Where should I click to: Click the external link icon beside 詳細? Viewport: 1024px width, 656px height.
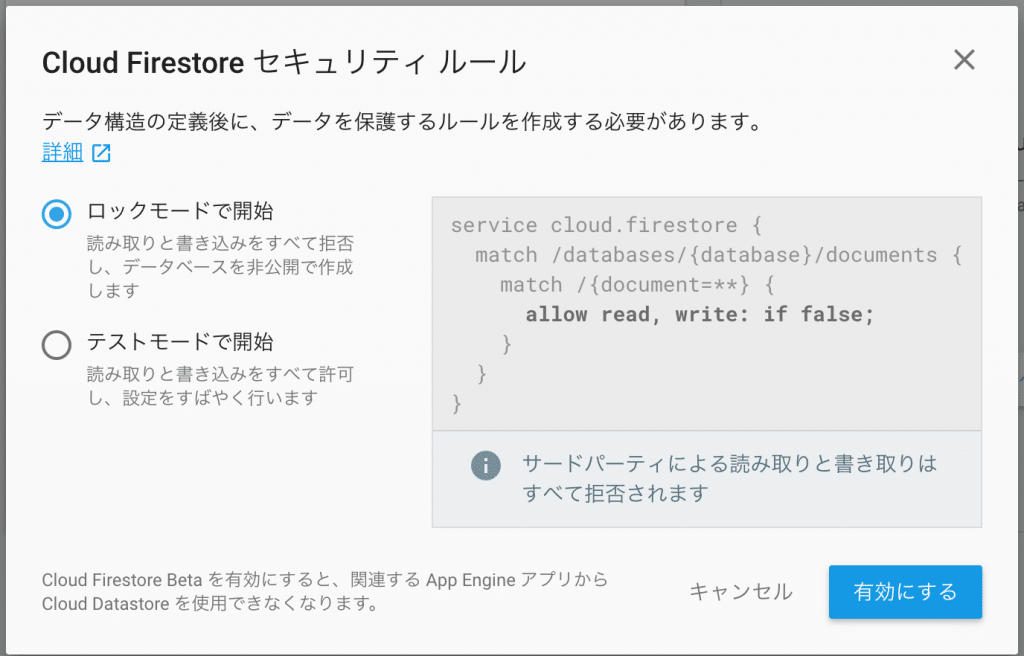point(101,154)
